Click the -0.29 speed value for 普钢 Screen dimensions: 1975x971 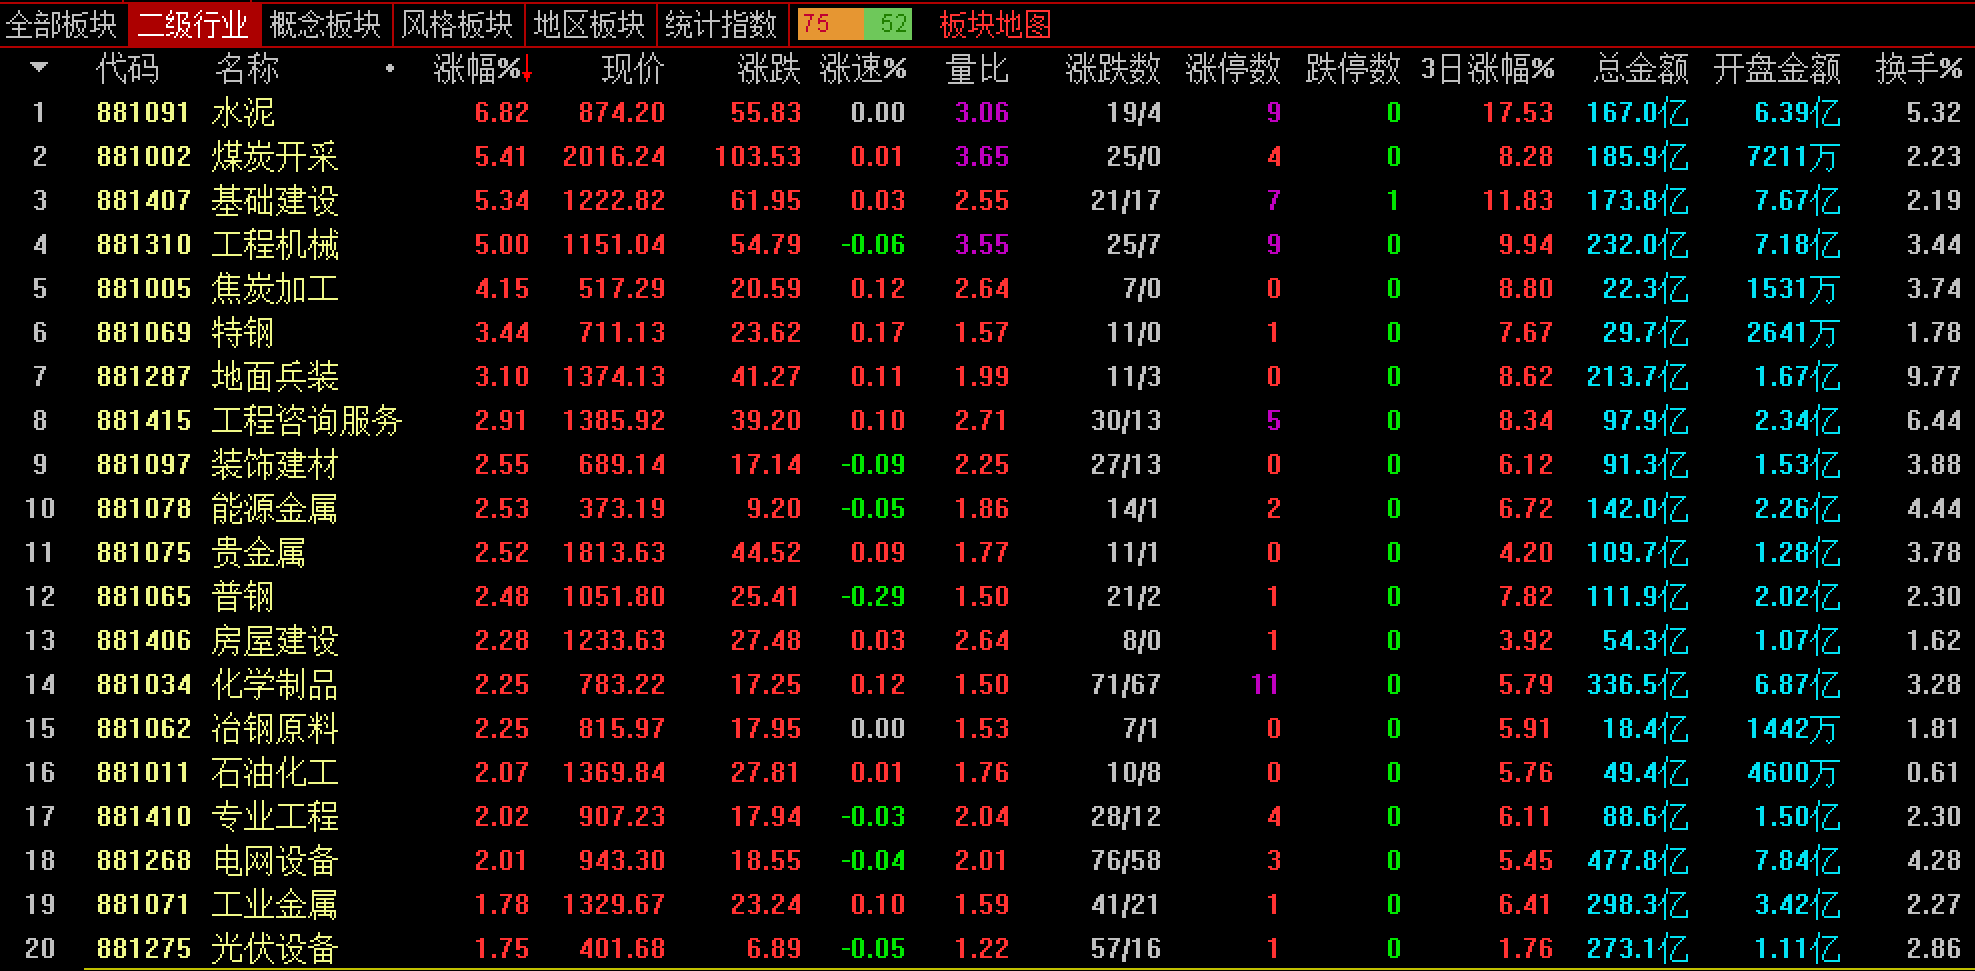[x=873, y=597]
